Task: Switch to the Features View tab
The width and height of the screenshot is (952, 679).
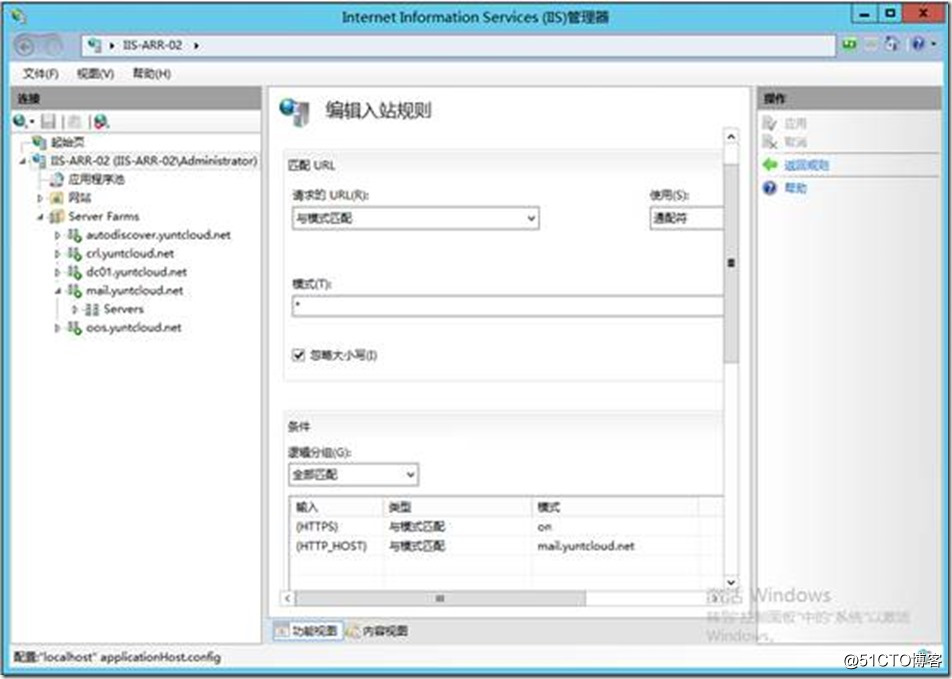Action: click(x=308, y=631)
